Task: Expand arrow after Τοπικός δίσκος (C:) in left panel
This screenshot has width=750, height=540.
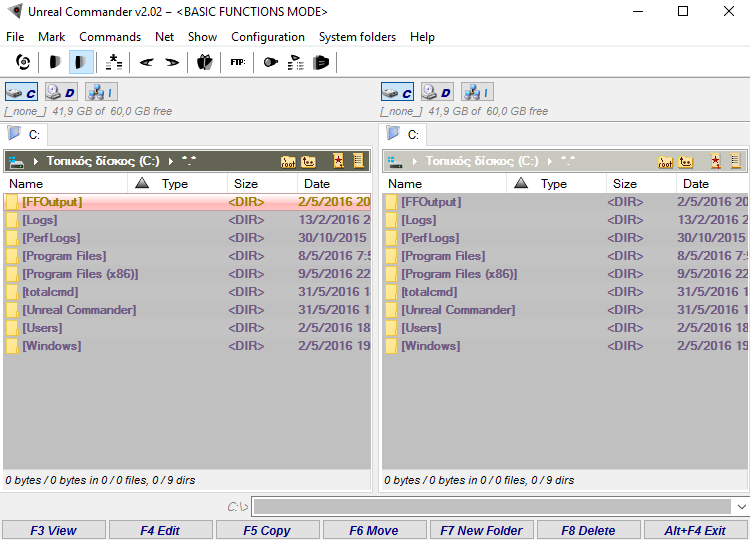Action: point(171,162)
